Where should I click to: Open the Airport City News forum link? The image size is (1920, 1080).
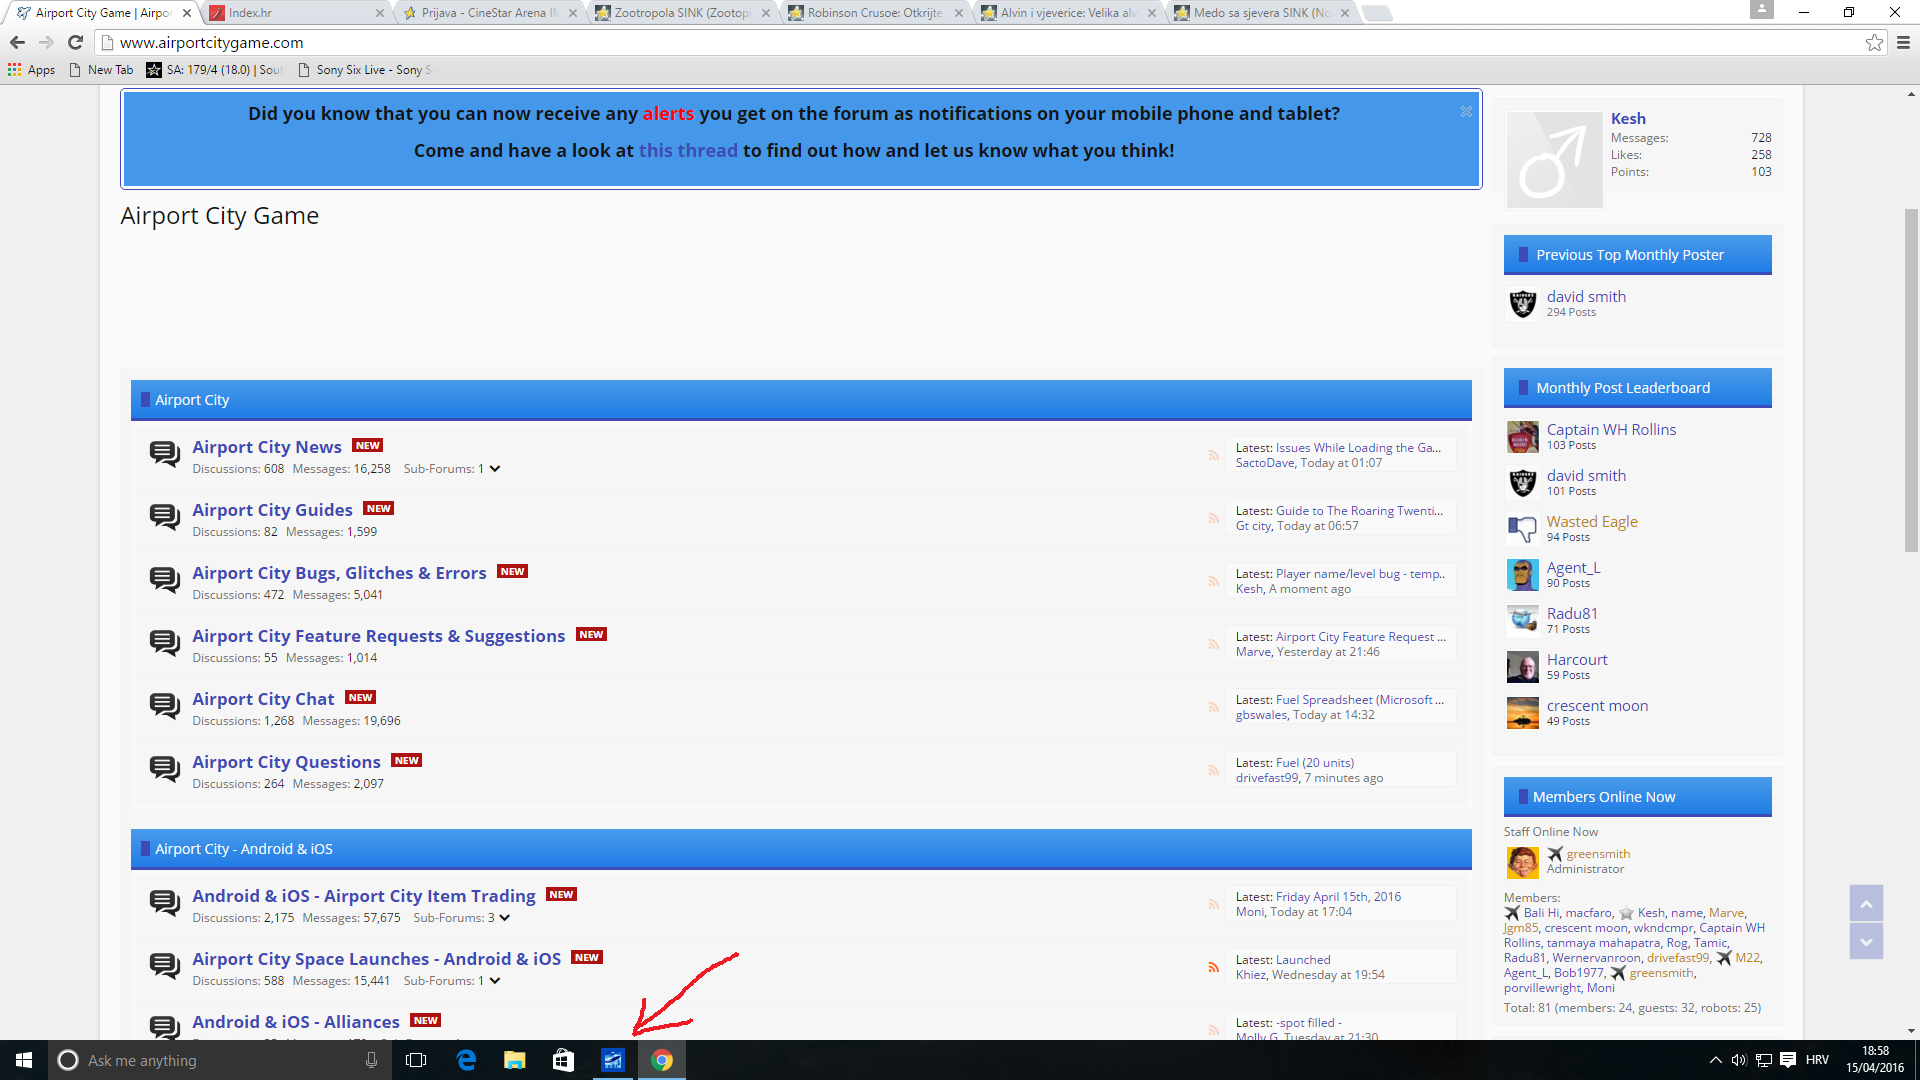pos(267,447)
